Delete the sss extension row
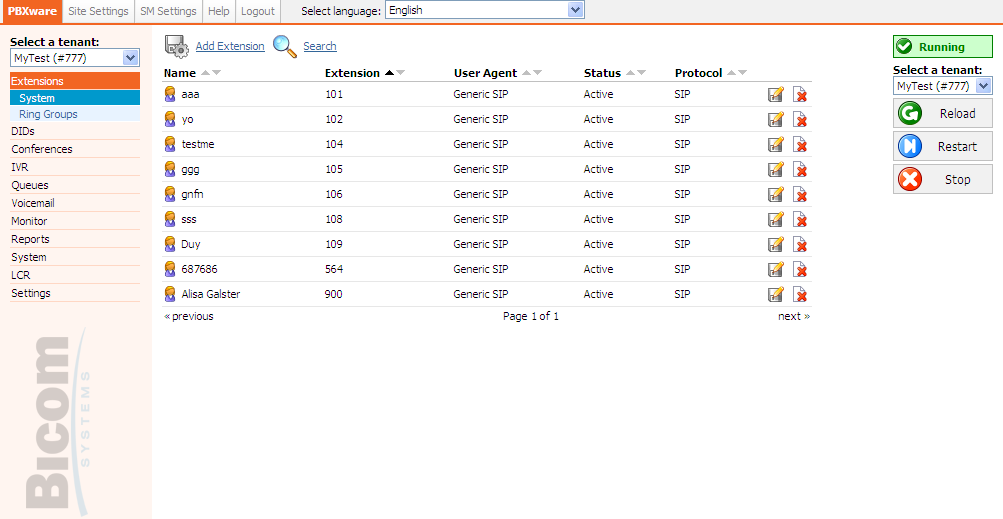 click(x=800, y=220)
